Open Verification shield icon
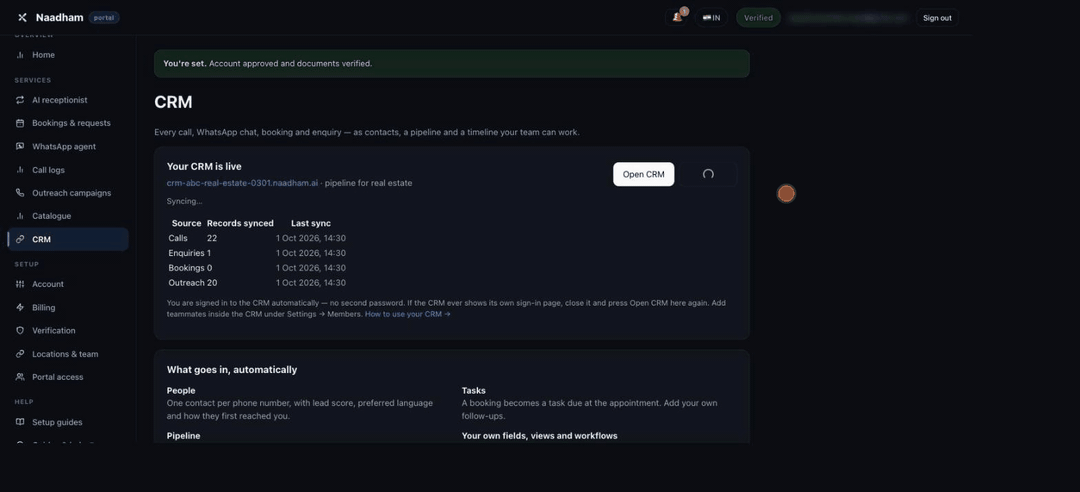Image resolution: width=1080 pixels, height=492 pixels. coord(20,331)
